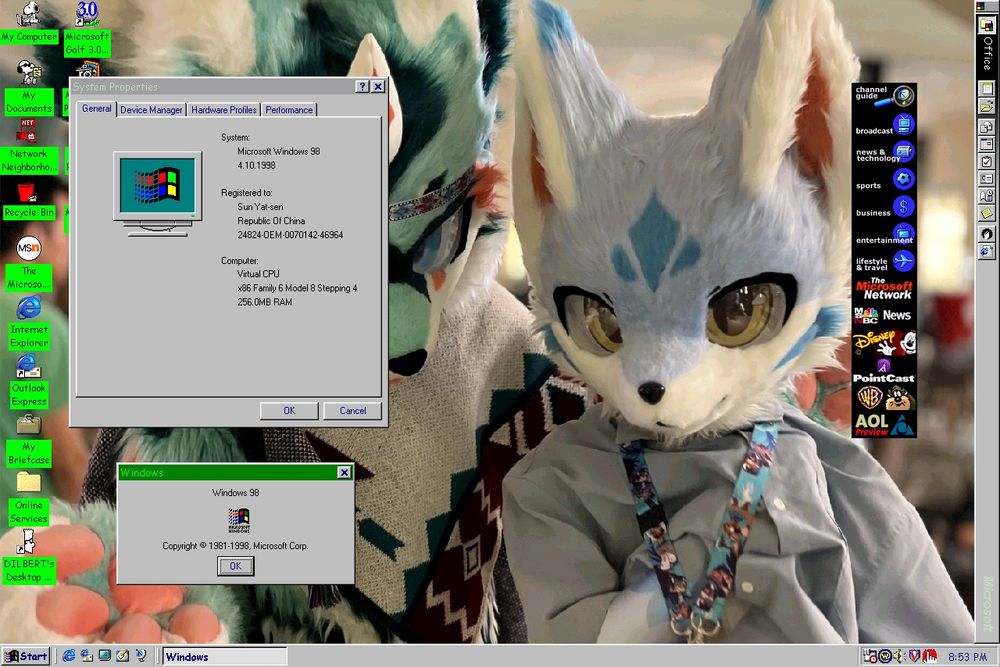1000x667 pixels.
Task: Open the Warner Bros channel
Action: pos(885,399)
